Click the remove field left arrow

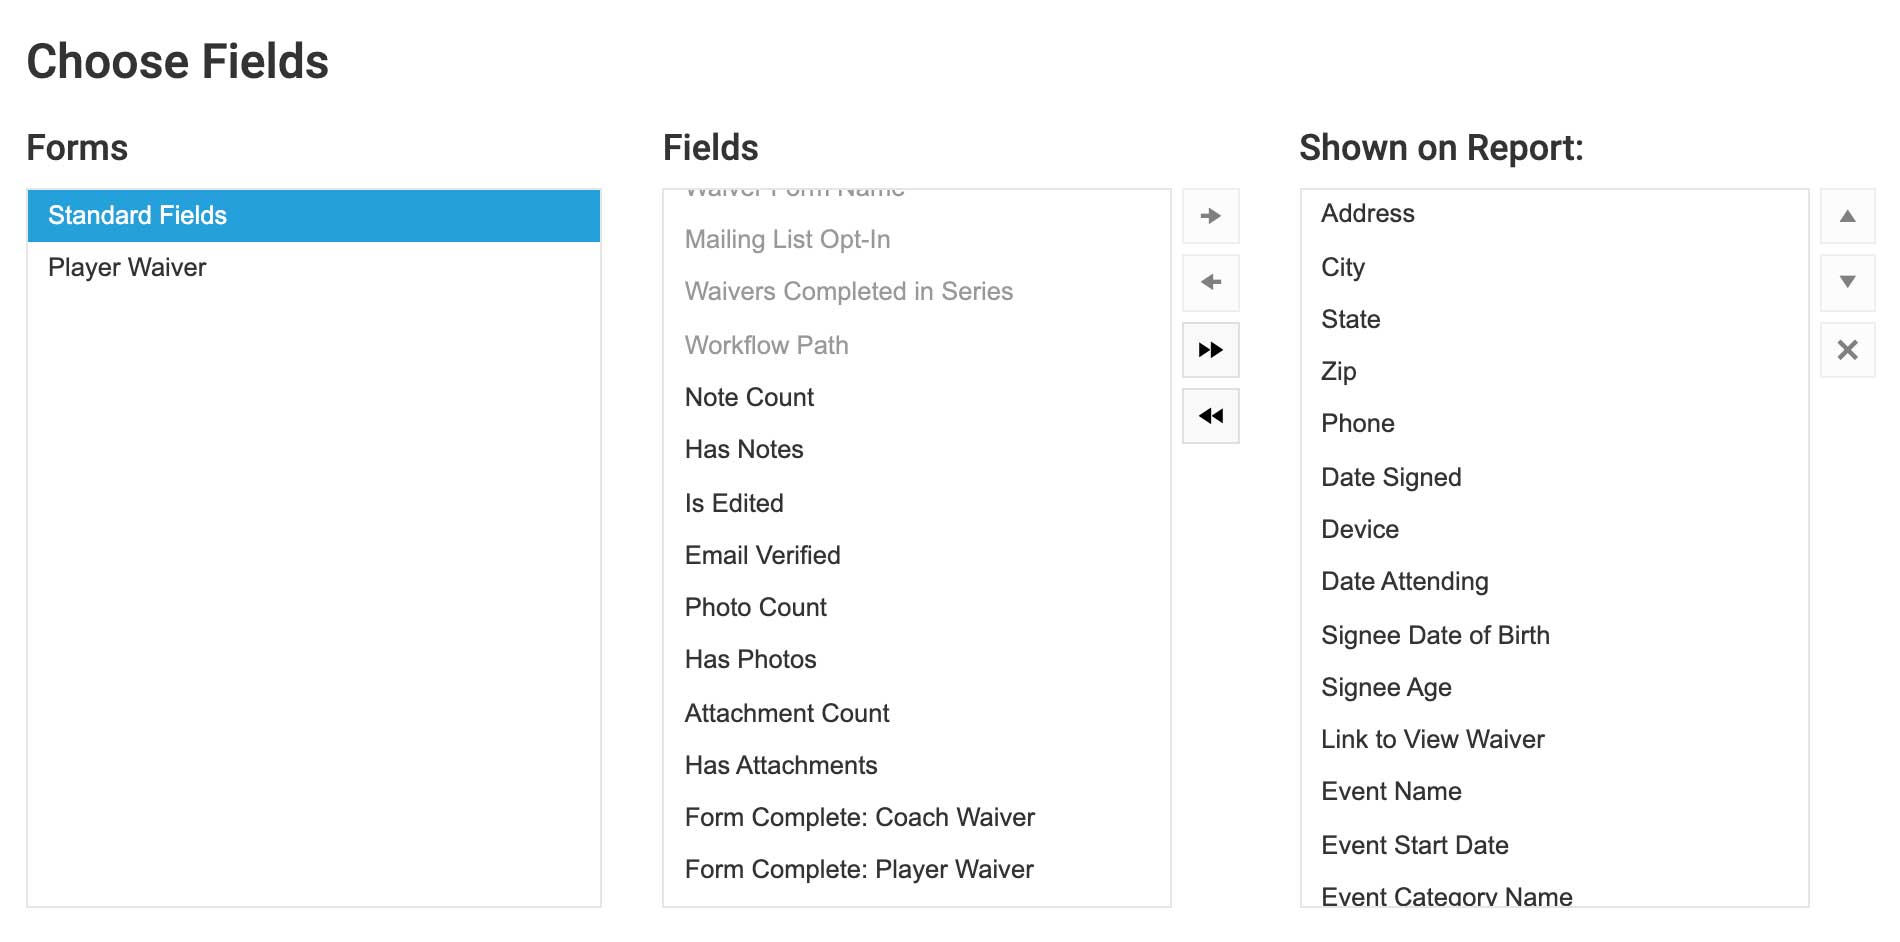coord(1210,282)
